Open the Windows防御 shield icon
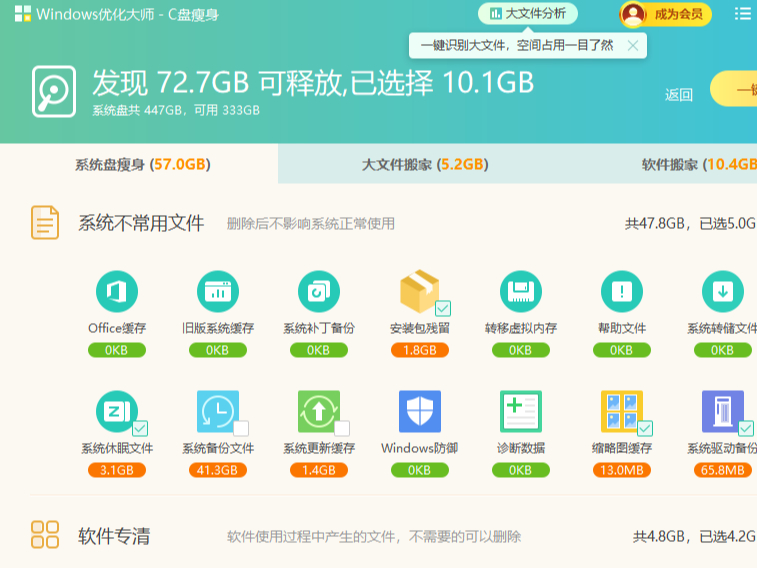757x568 pixels. [420, 411]
